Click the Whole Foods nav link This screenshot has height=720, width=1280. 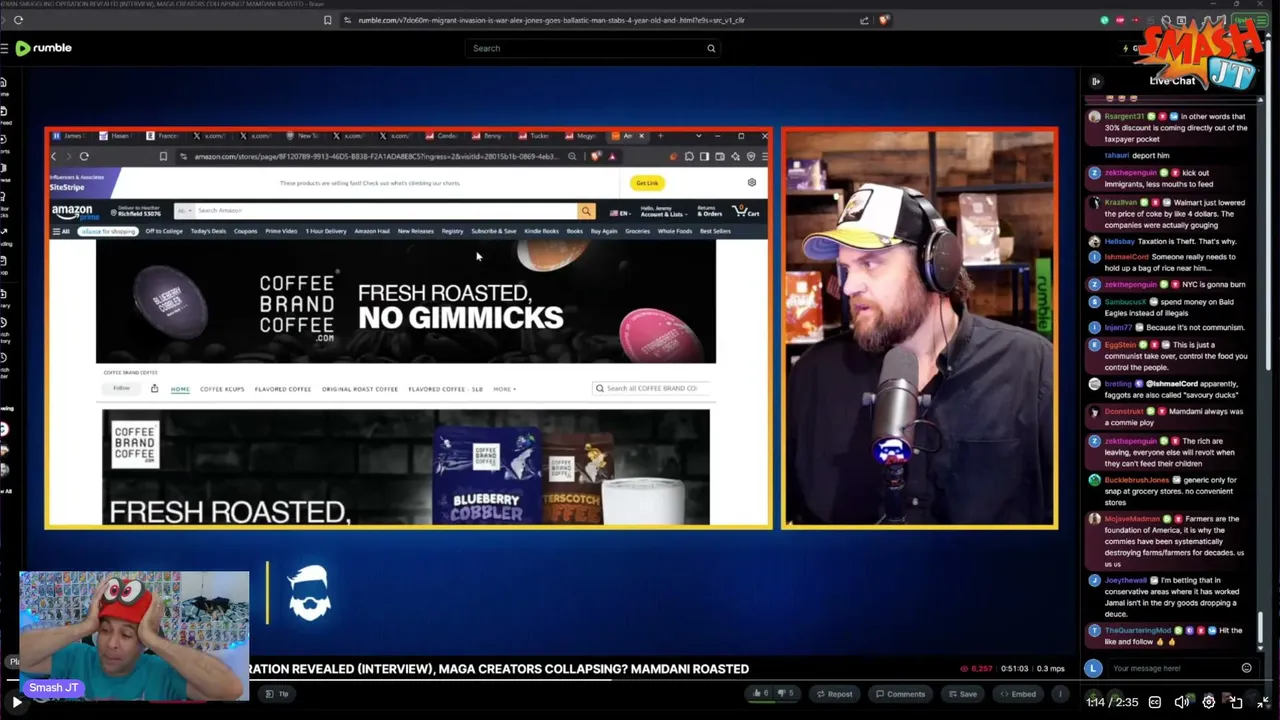675,231
